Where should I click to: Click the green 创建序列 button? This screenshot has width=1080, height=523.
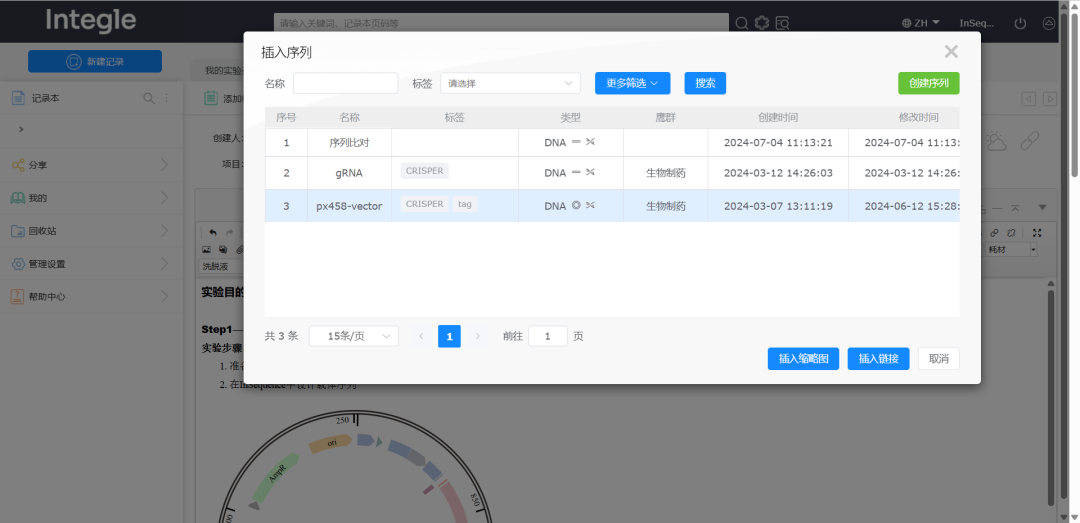click(928, 83)
